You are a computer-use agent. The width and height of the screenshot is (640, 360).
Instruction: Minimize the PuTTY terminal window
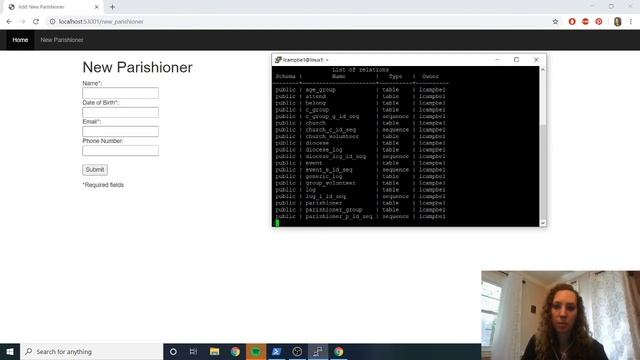tap(497, 60)
